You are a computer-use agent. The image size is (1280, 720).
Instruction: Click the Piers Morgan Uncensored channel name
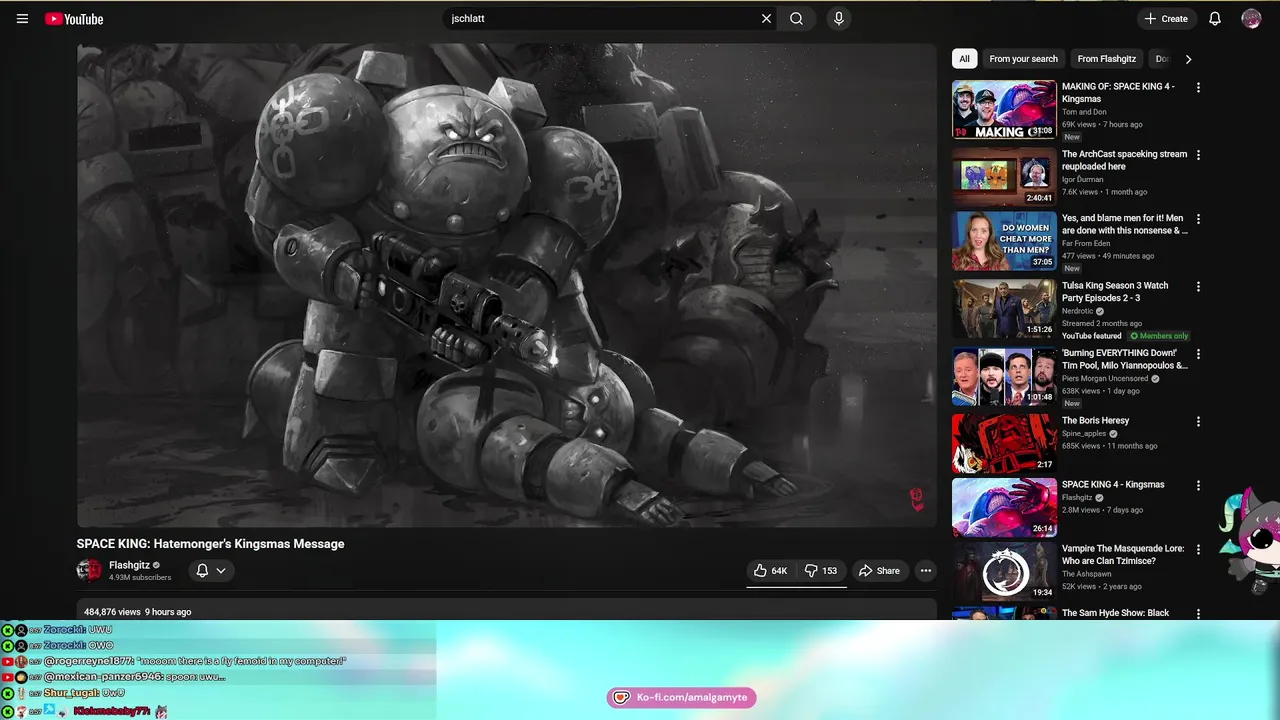[x=1105, y=379]
